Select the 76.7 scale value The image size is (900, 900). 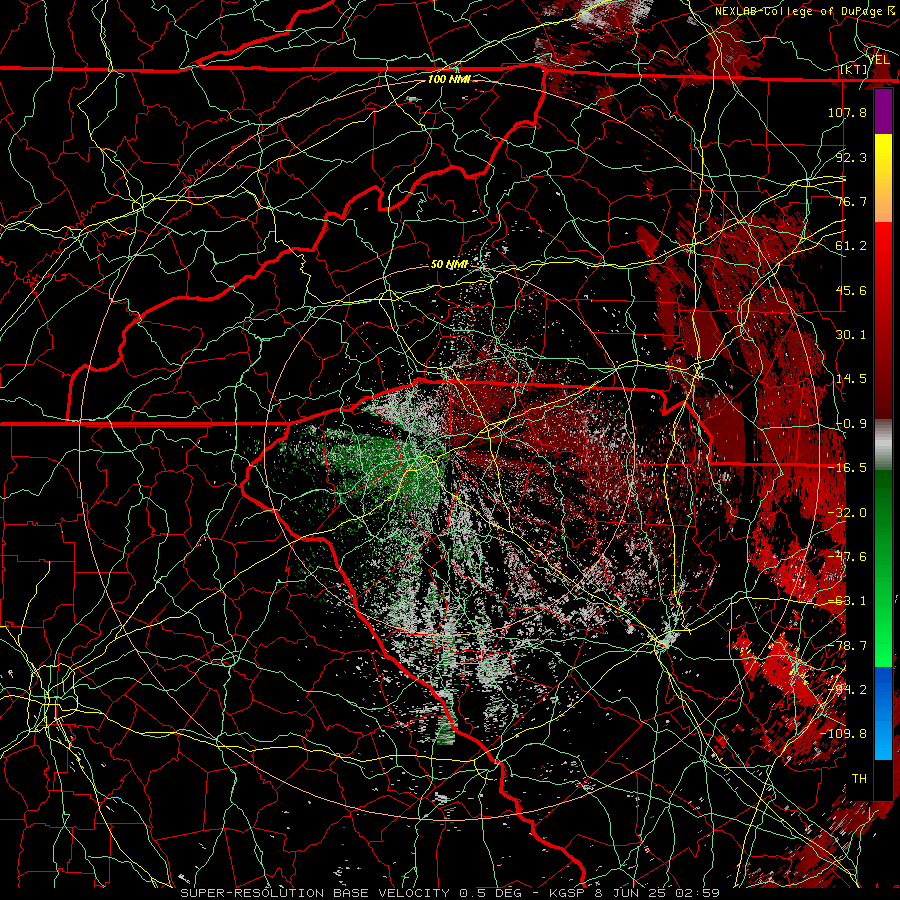tap(851, 201)
